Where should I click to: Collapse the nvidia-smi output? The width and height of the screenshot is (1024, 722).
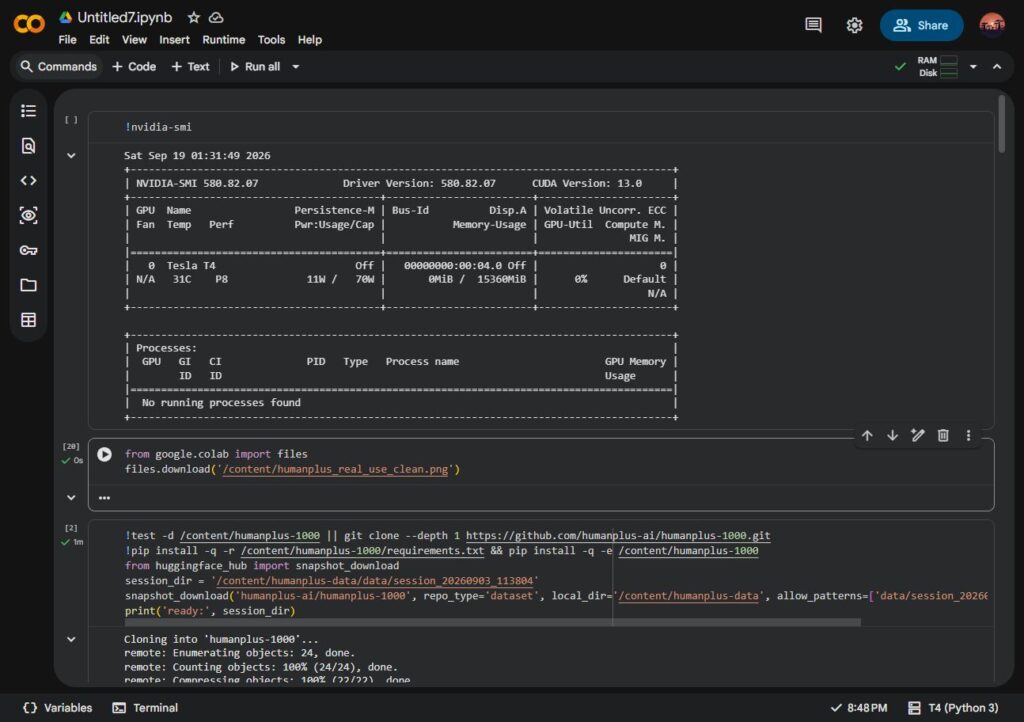tap(71, 155)
